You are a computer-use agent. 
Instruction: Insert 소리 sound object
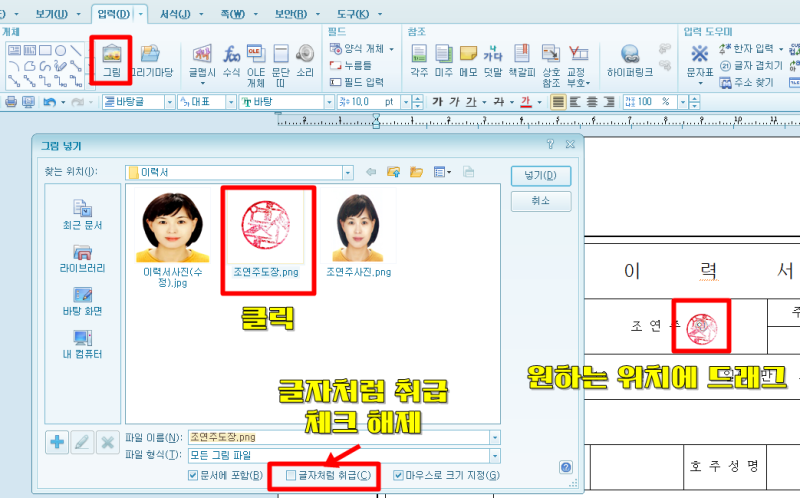pyautogui.click(x=305, y=60)
